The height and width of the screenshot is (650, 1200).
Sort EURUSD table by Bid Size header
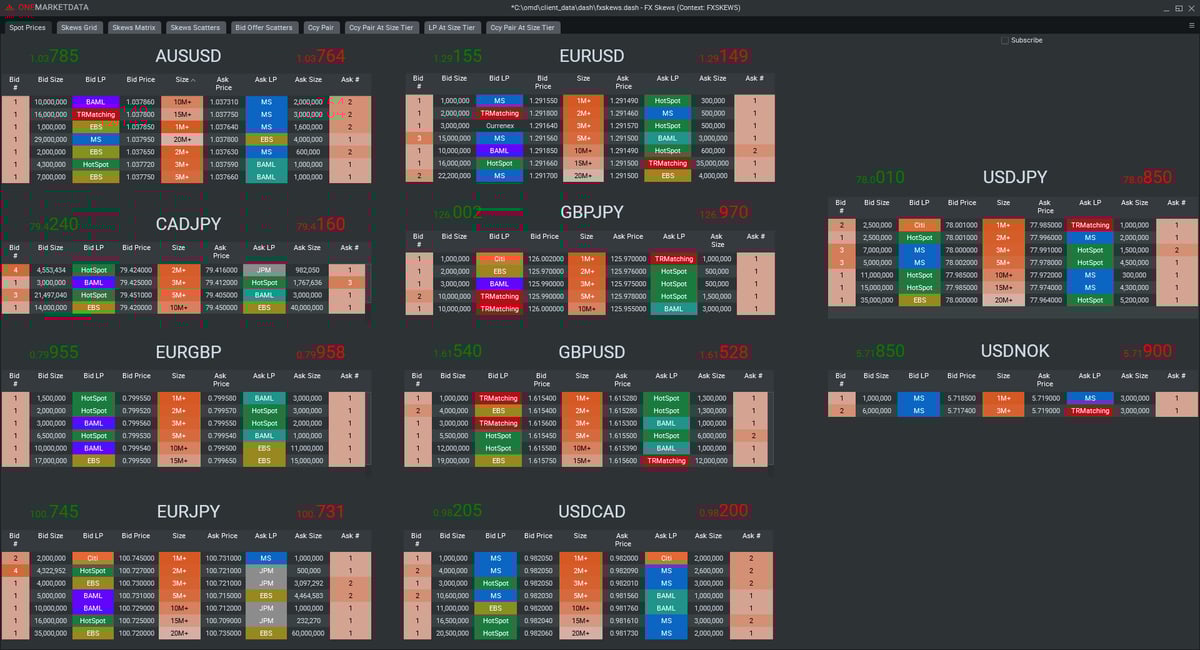pyautogui.click(x=454, y=78)
